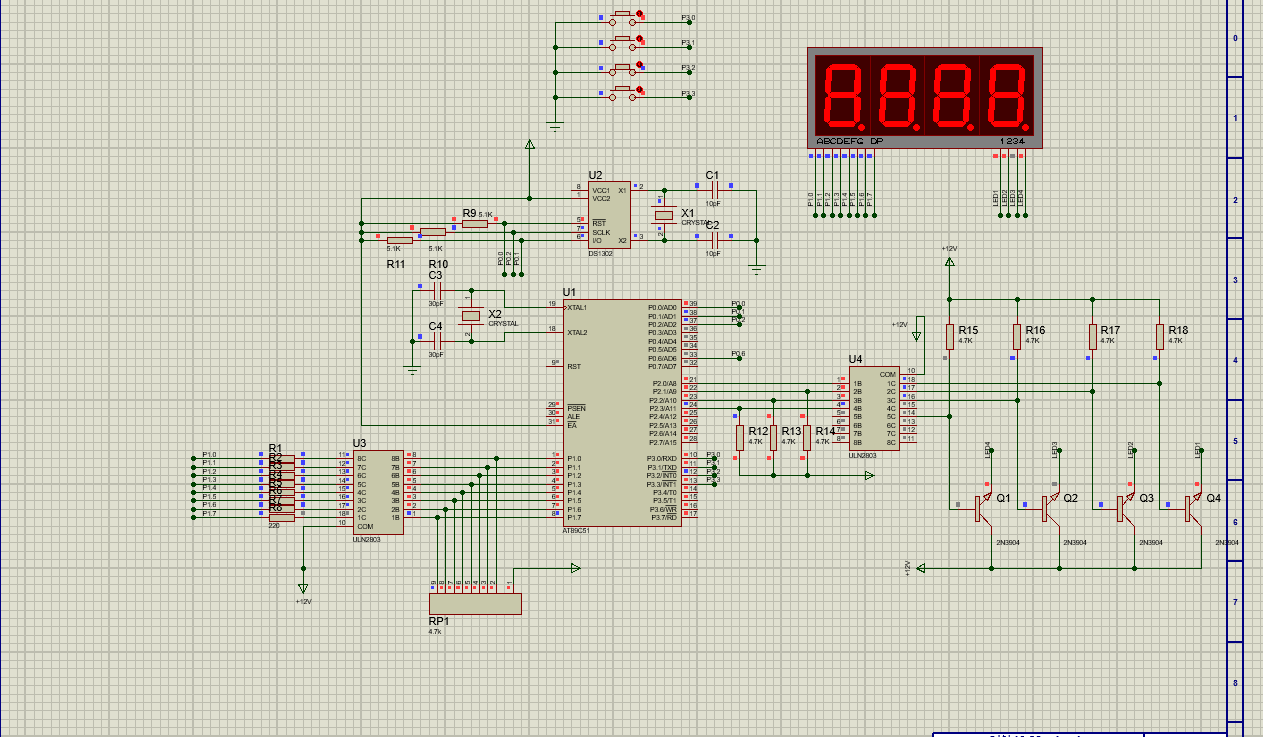This screenshot has height=737, width=1263.
Task: Click the power arrow terminal above U2
Action: (530, 145)
